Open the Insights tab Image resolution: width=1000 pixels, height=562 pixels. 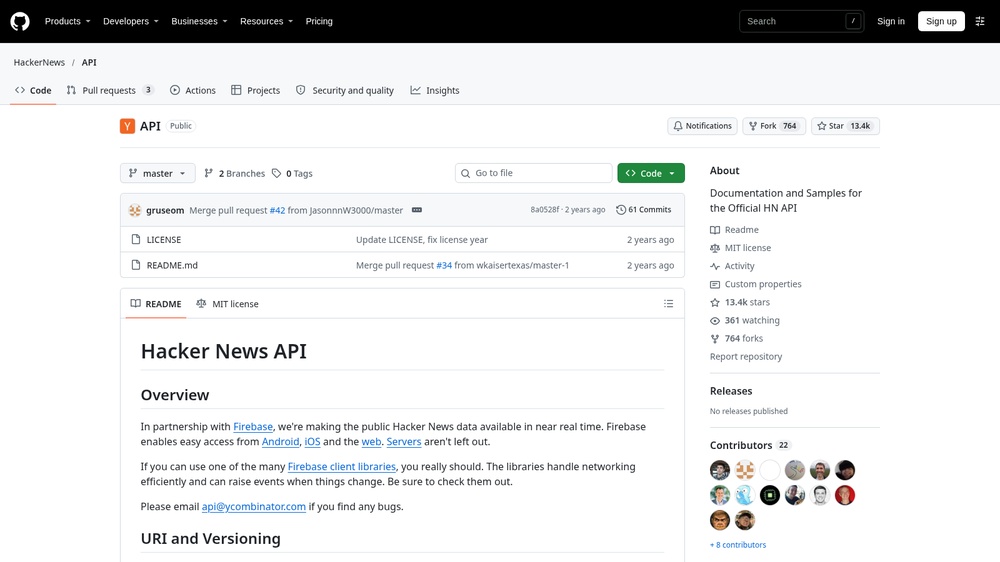coord(435,91)
